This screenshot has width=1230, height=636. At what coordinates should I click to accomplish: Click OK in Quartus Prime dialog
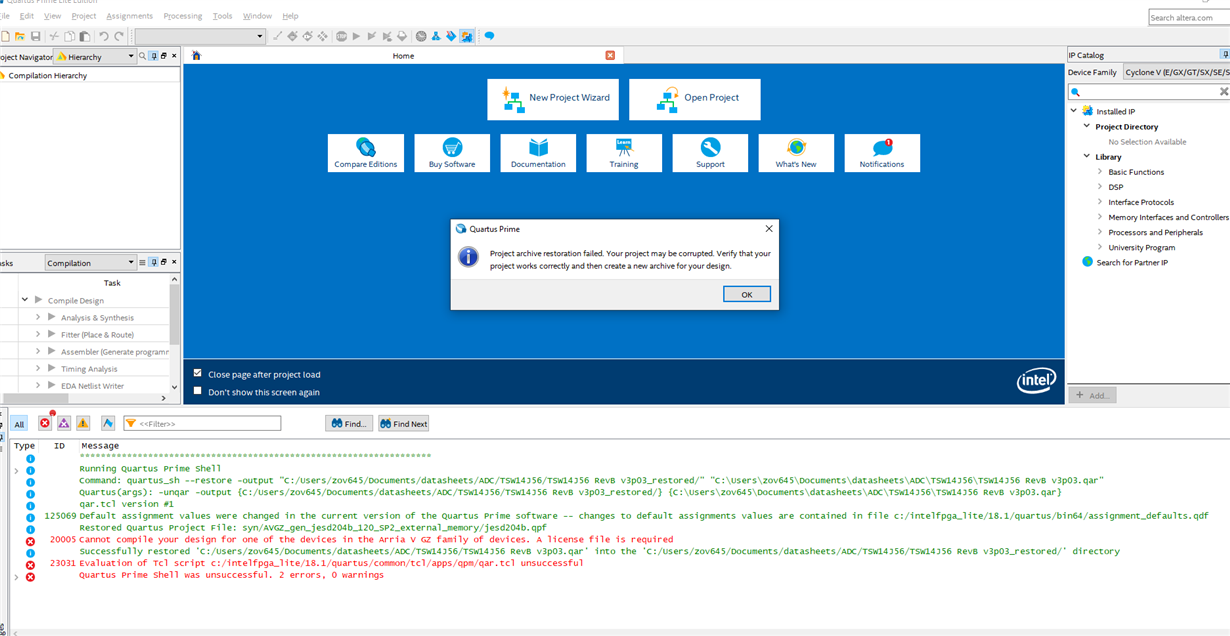coord(747,294)
